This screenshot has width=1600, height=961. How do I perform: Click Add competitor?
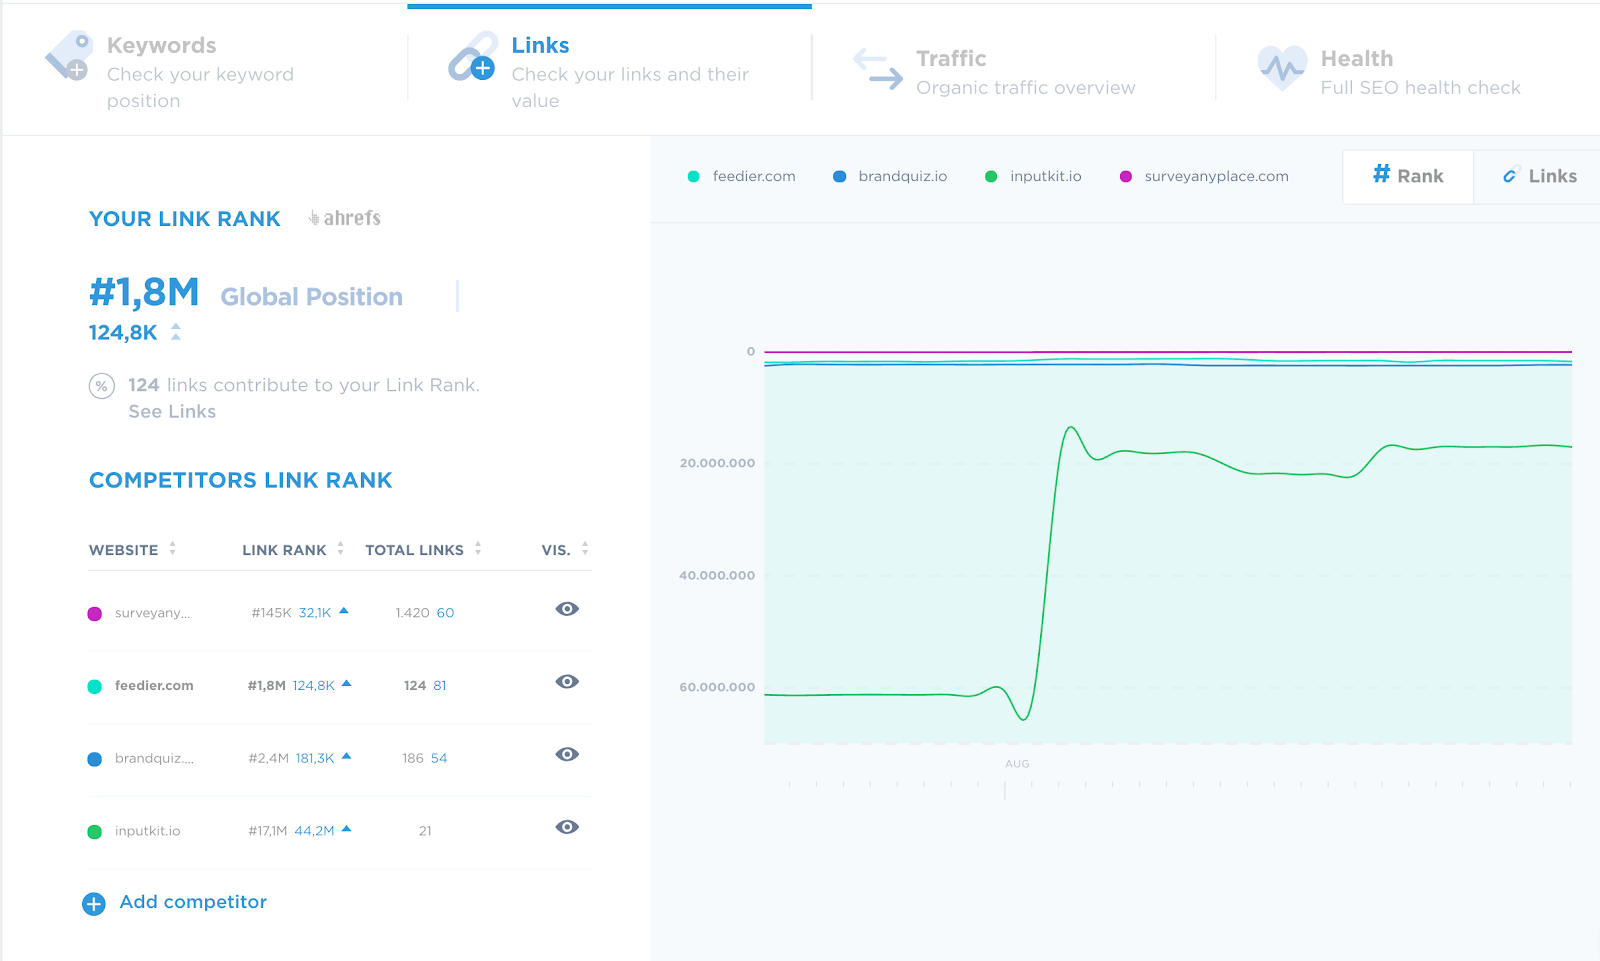click(x=193, y=902)
